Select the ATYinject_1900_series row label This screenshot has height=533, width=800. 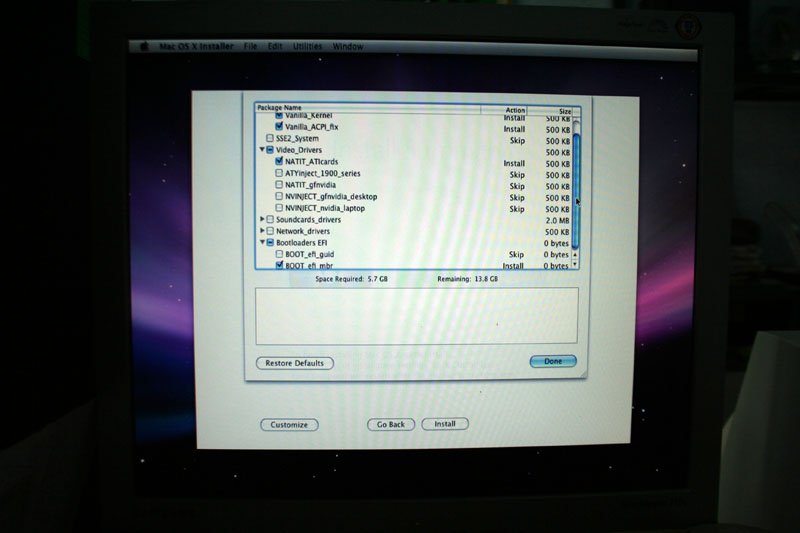pyautogui.click(x=322, y=173)
